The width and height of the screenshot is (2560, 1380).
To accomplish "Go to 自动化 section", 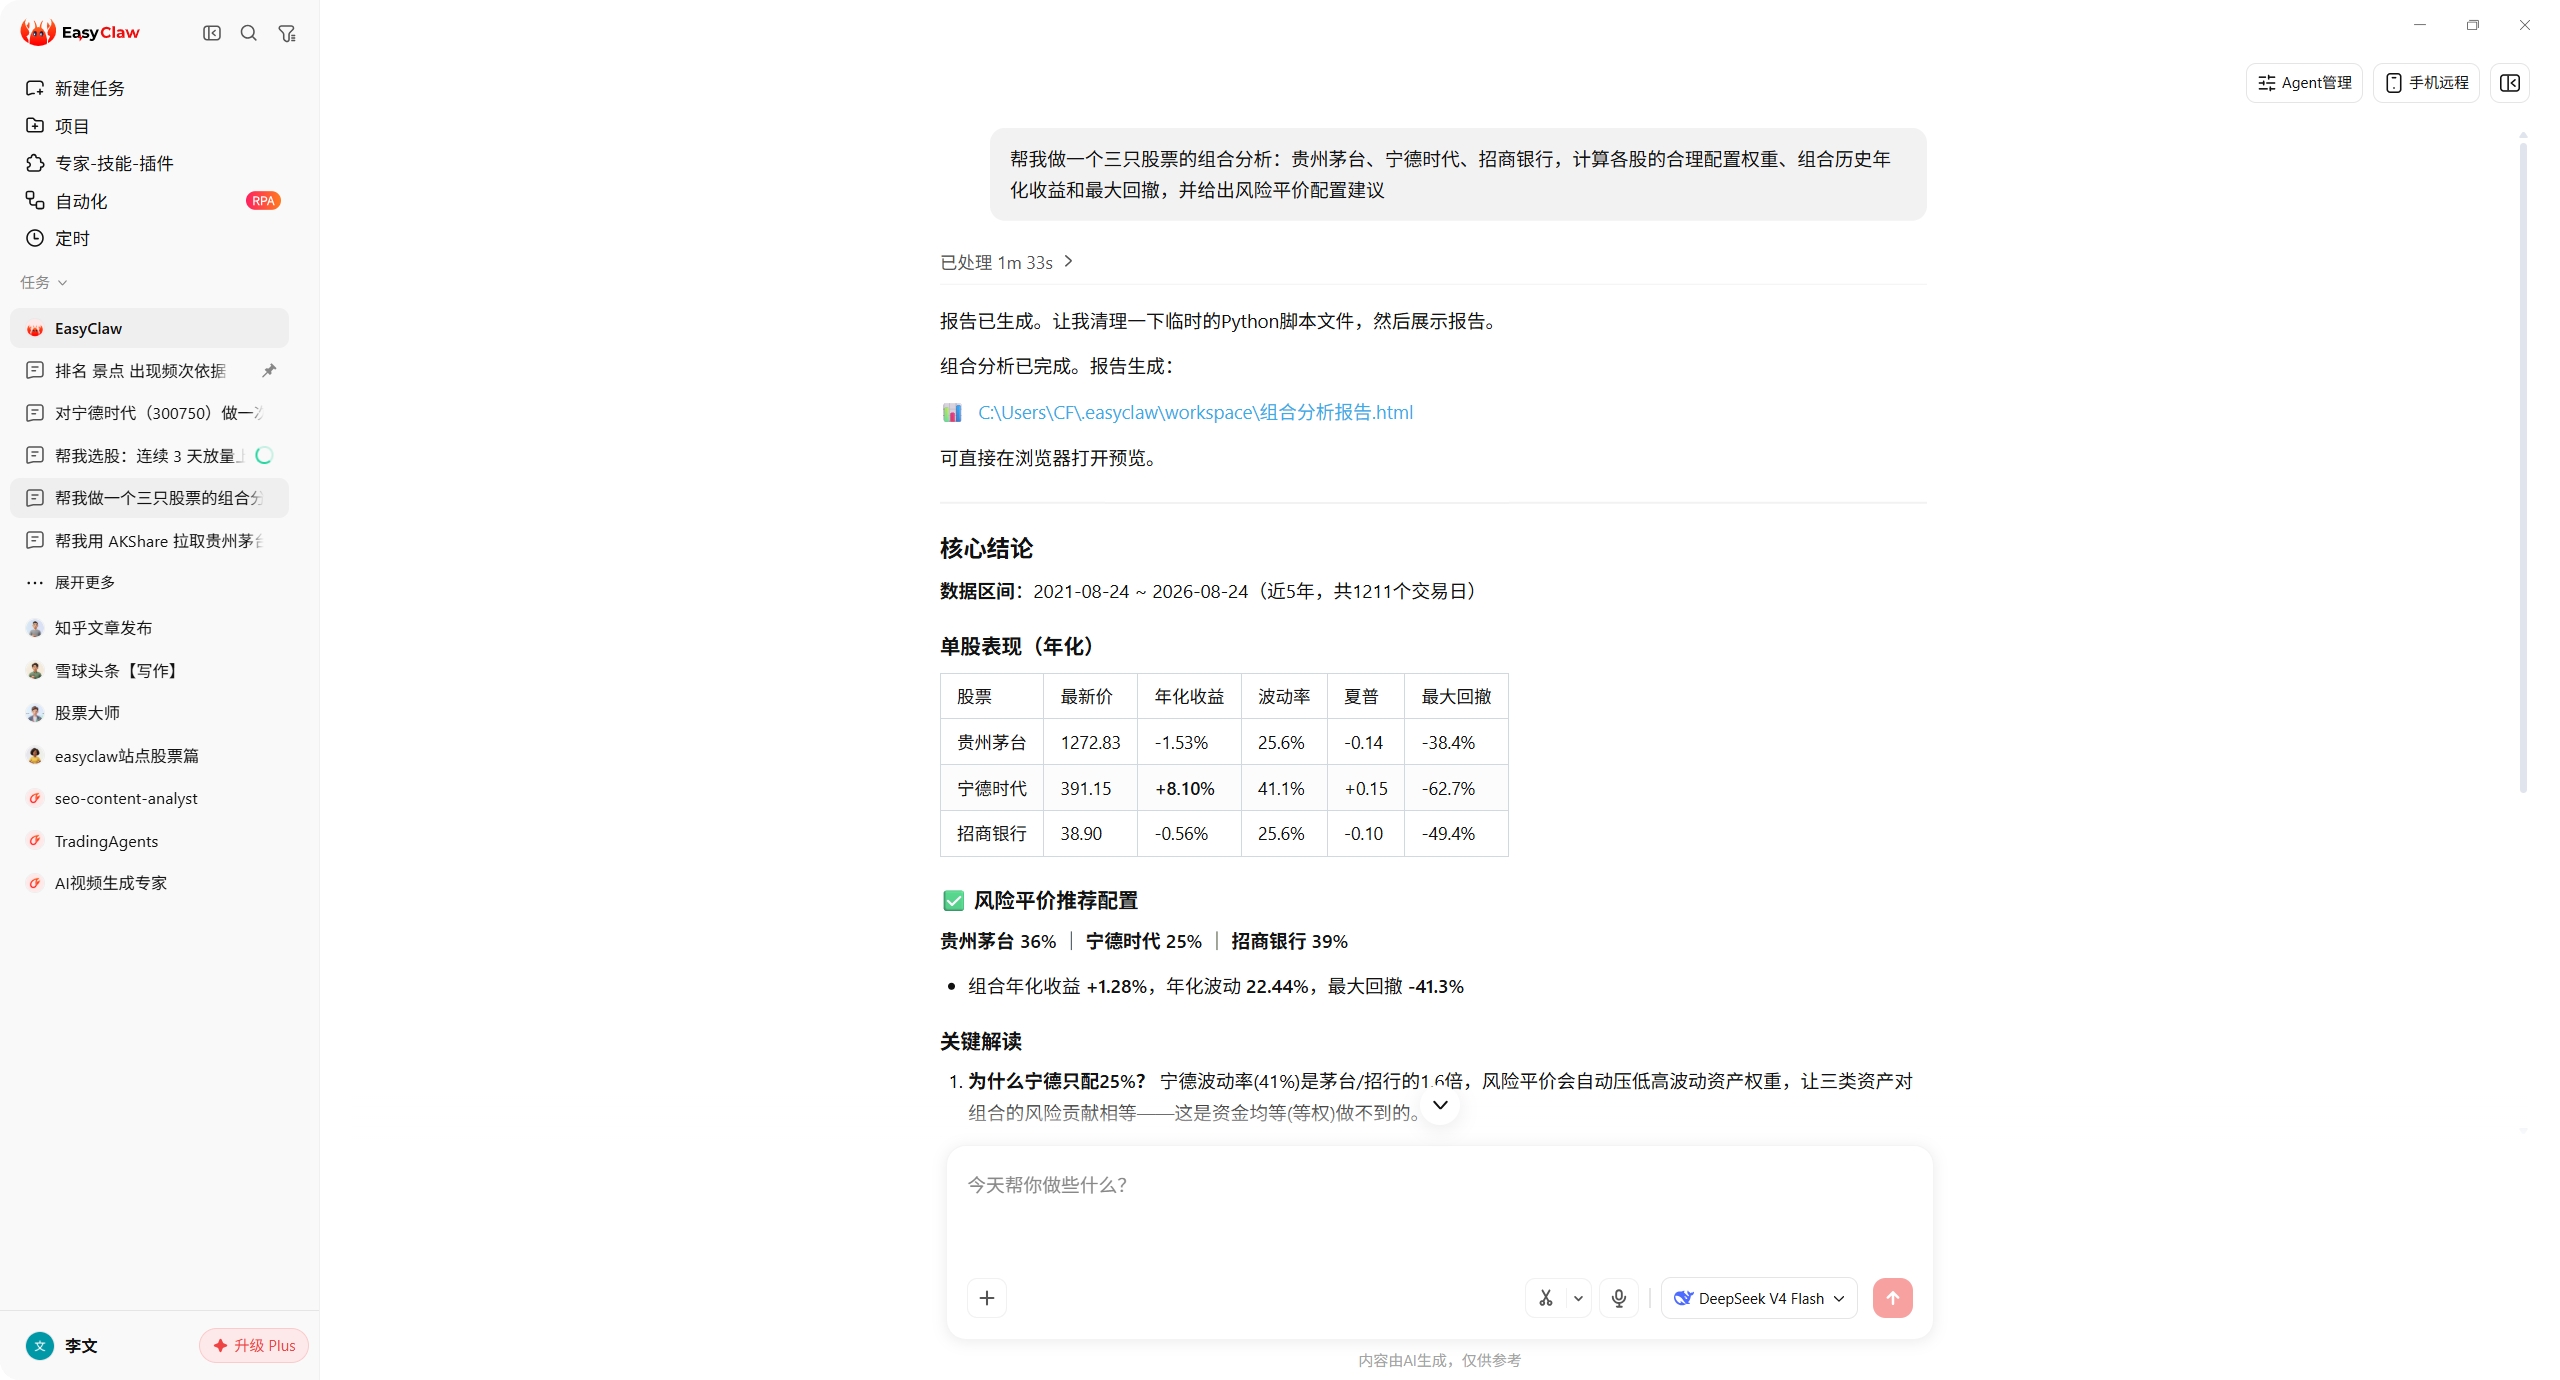I will click(x=150, y=201).
